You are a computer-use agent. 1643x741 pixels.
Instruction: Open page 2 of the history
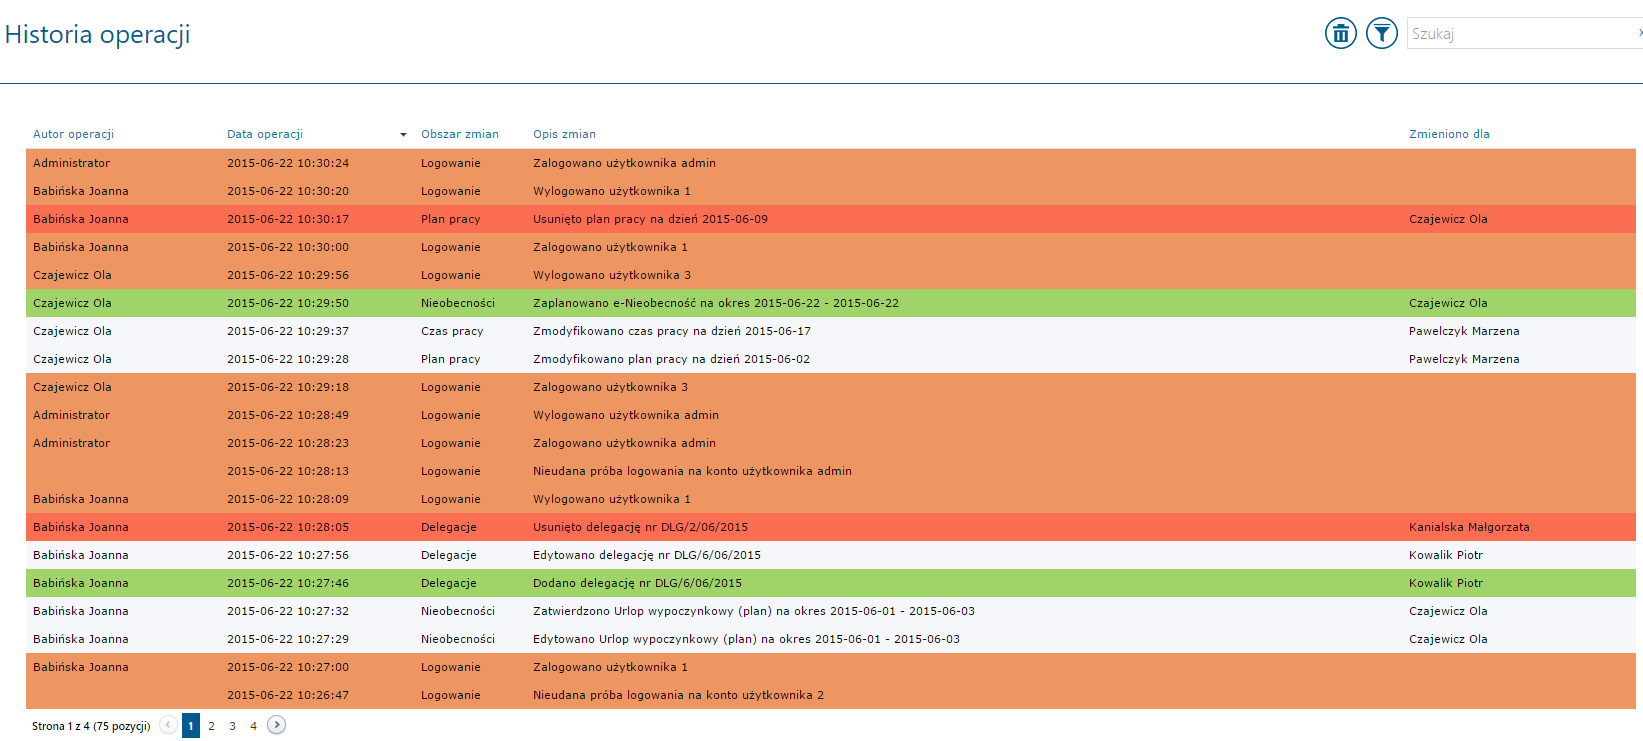(x=211, y=726)
